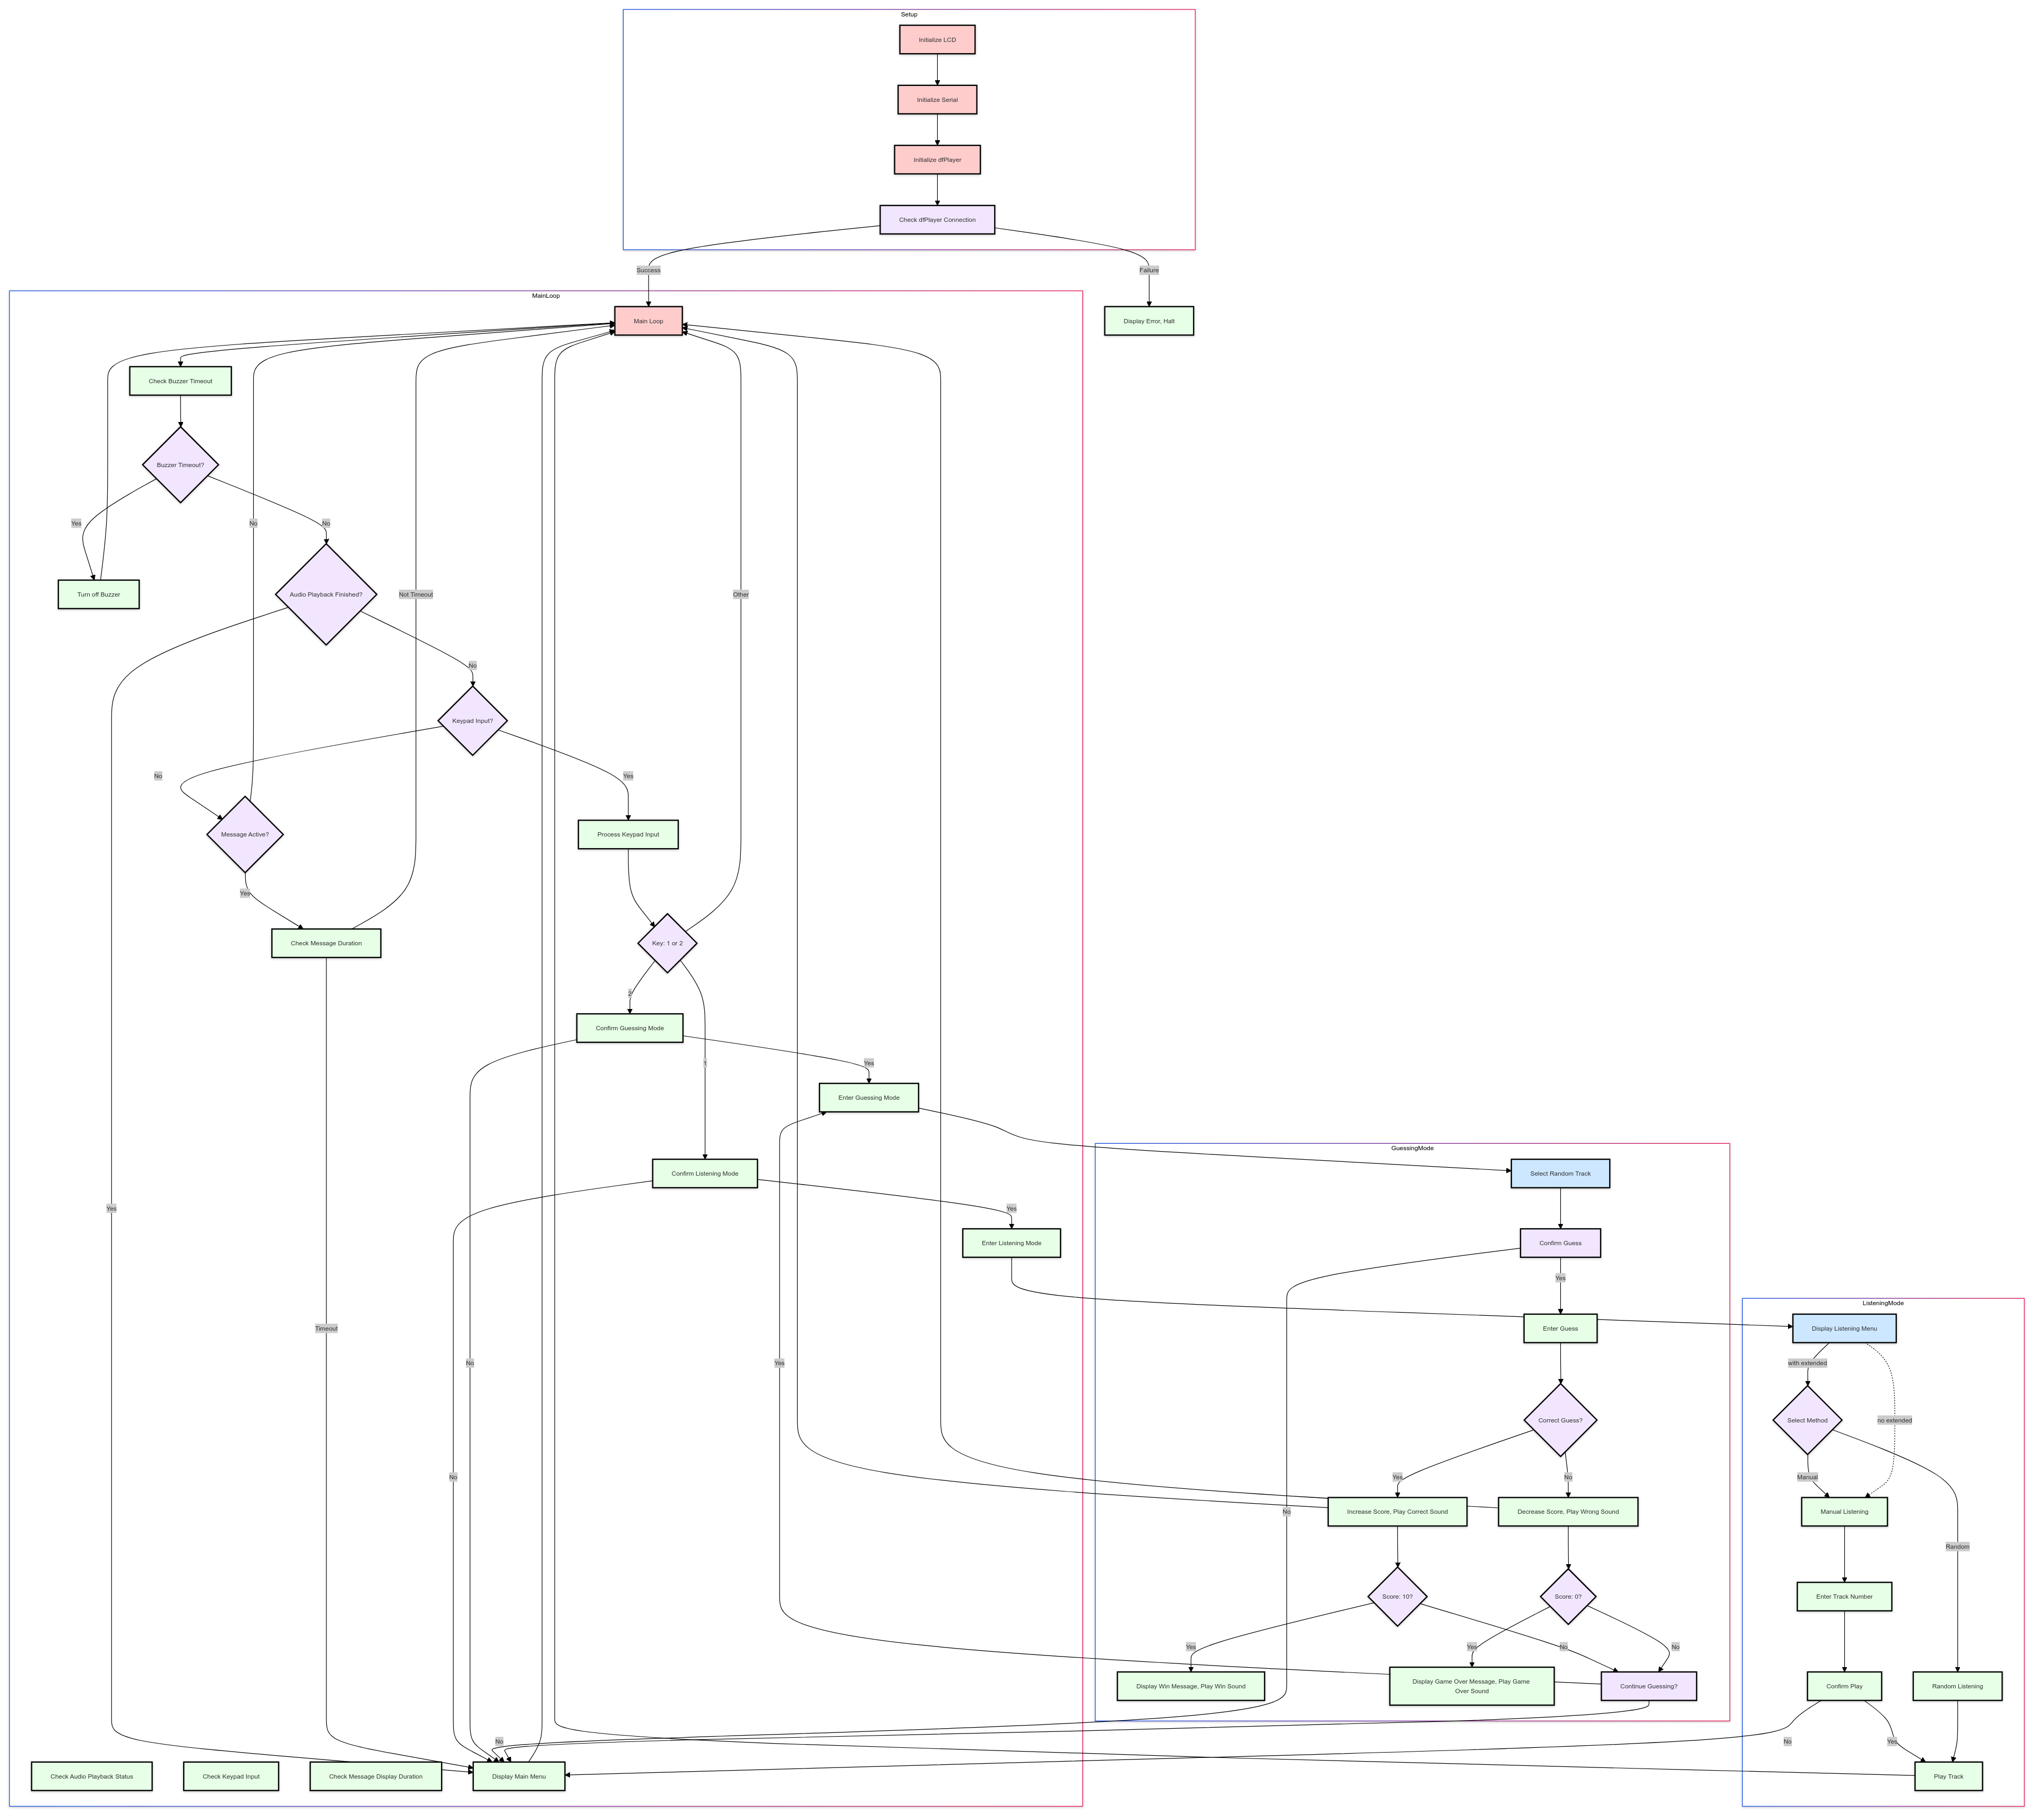Click the Play Track node

point(1948,1777)
